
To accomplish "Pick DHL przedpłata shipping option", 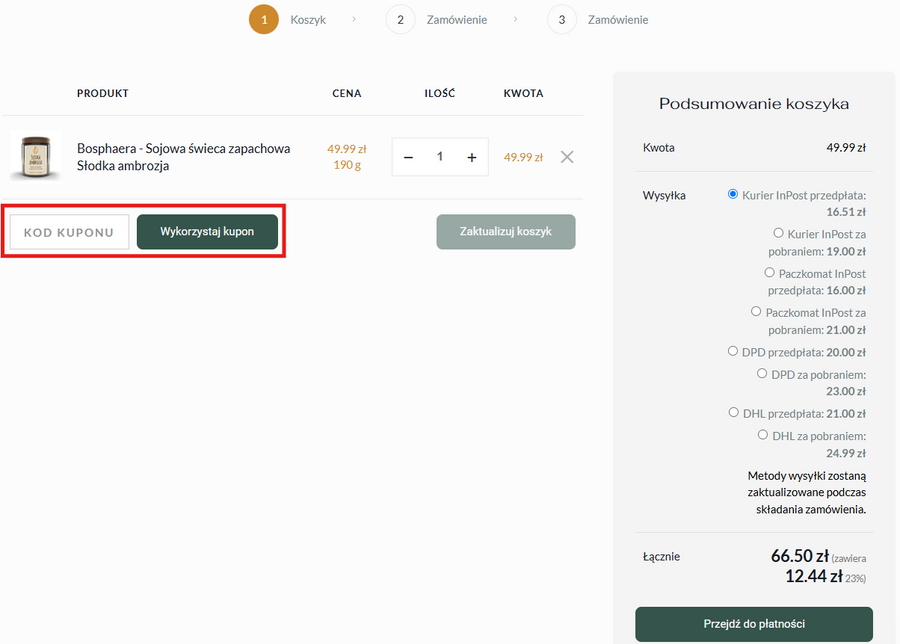I will click(x=733, y=413).
